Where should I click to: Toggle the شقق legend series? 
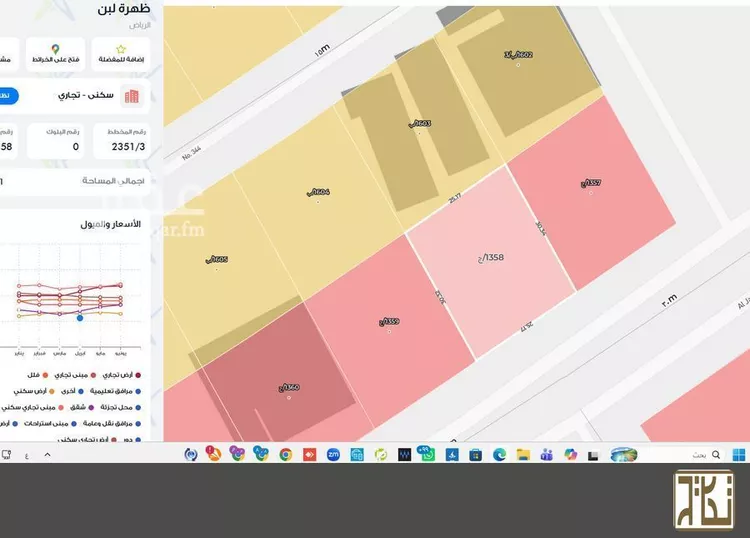[82, 407]
